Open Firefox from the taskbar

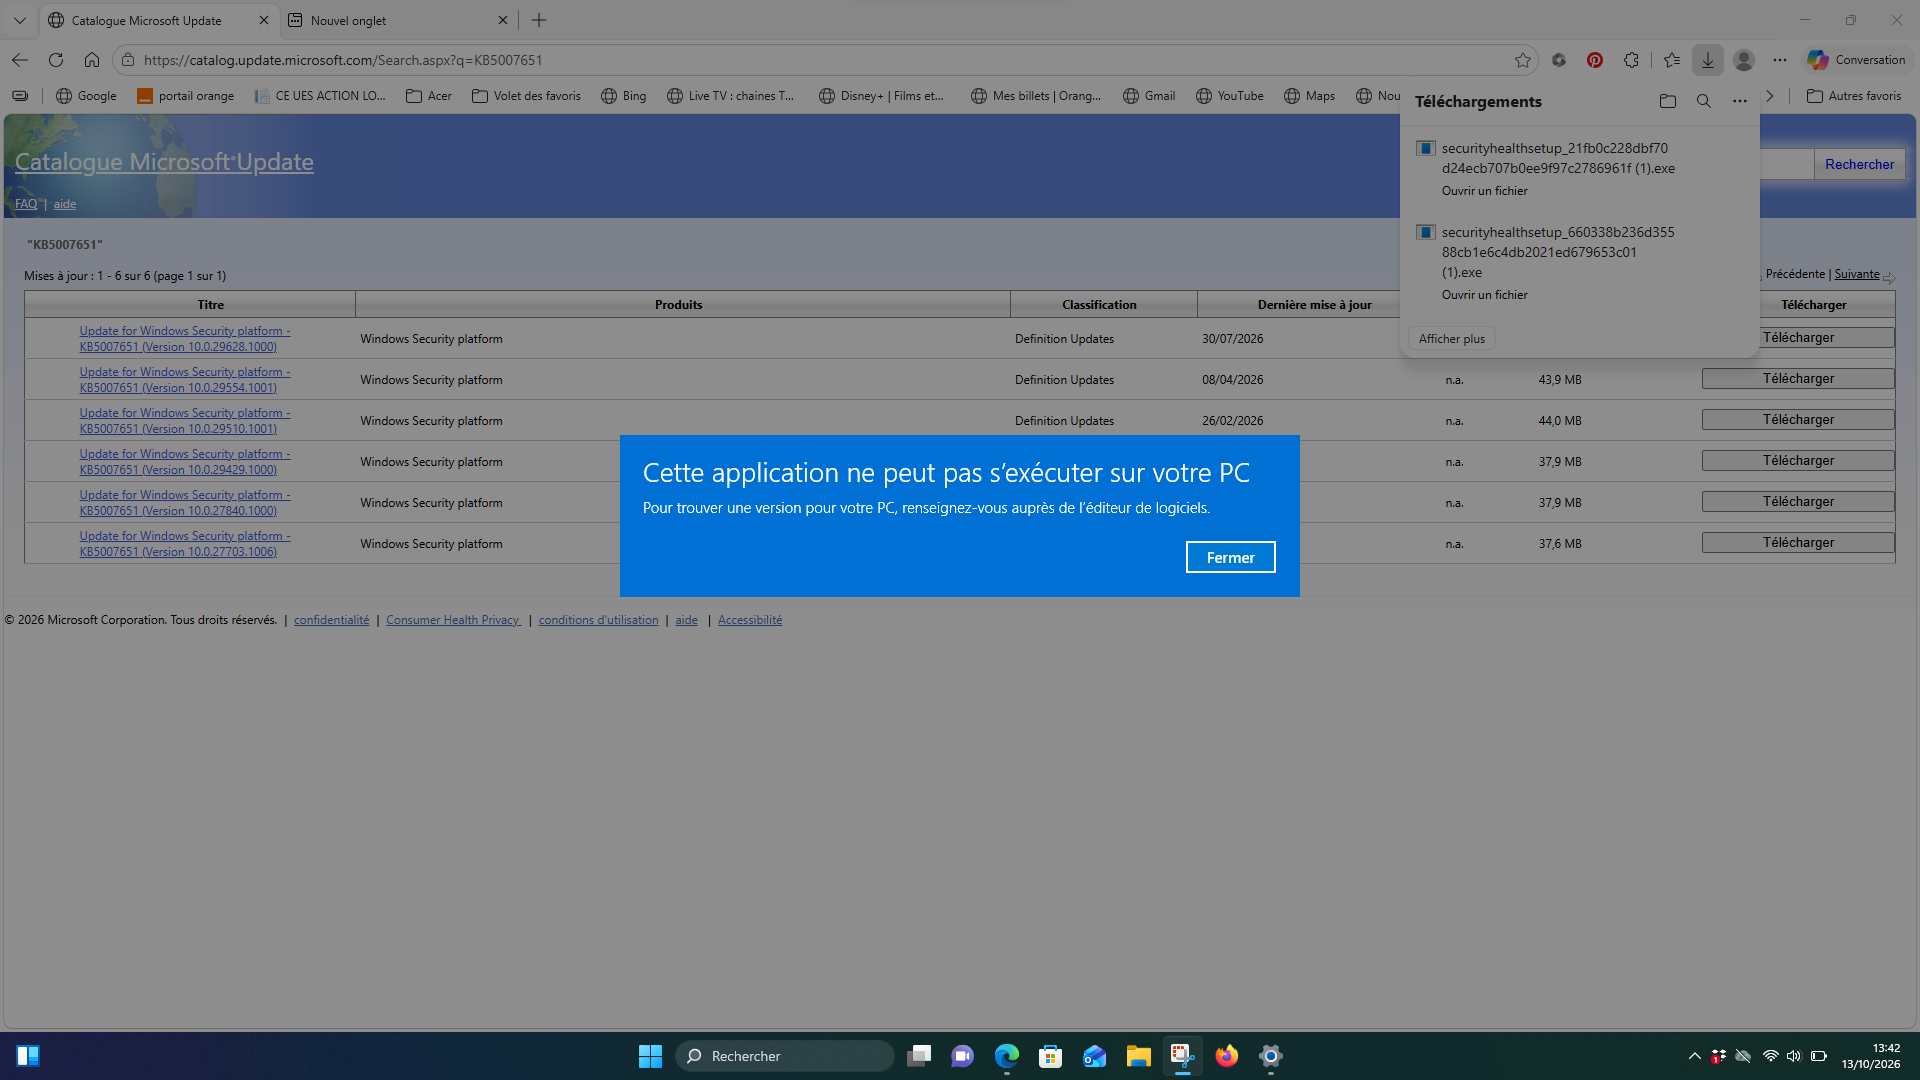1226,1056
